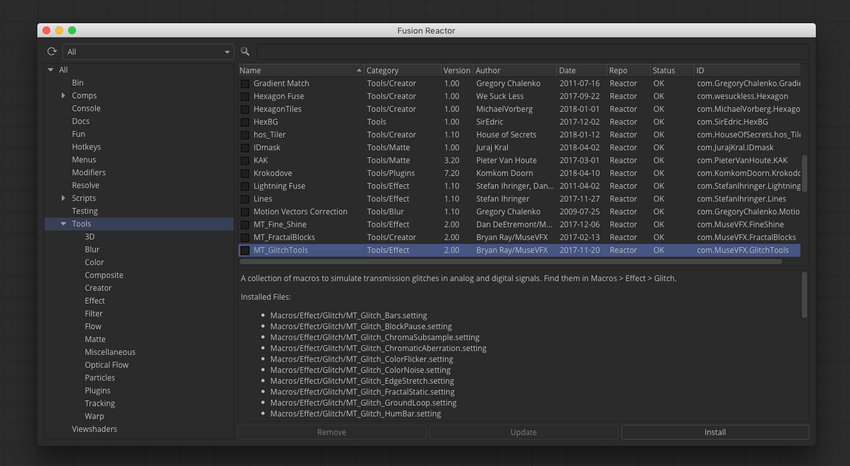This screenshot has width=850, height=466.
Task: Check the KAK checkbox
Action: click(245, 161)
